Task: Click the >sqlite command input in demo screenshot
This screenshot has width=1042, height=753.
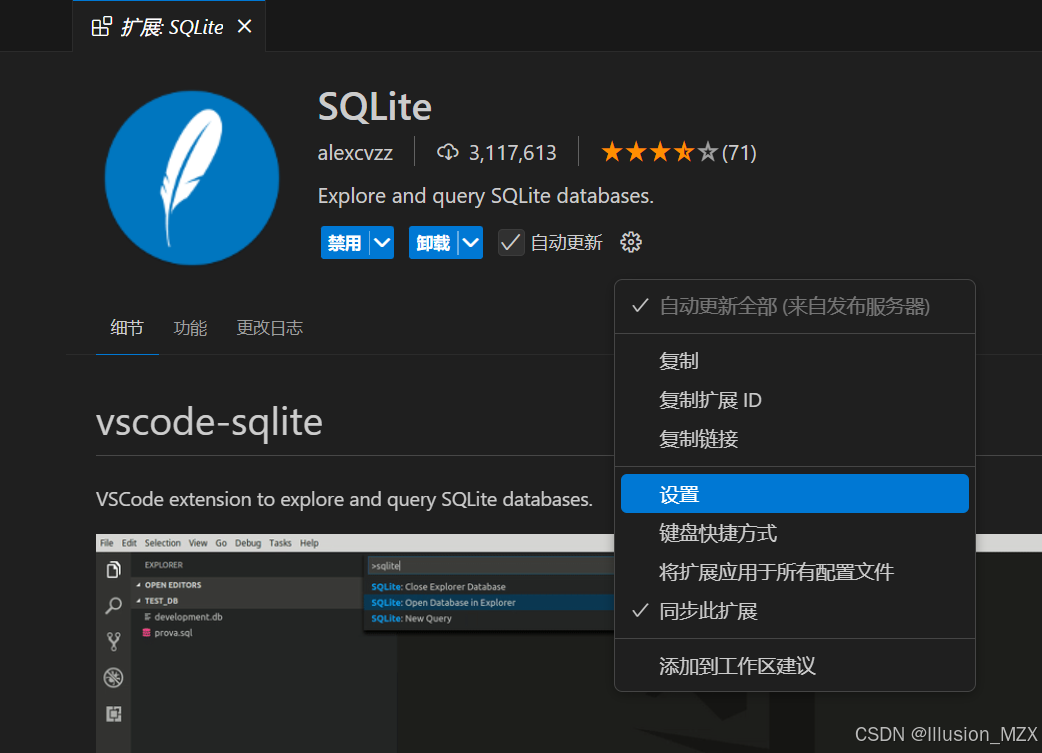Action: tap(490, 566)
